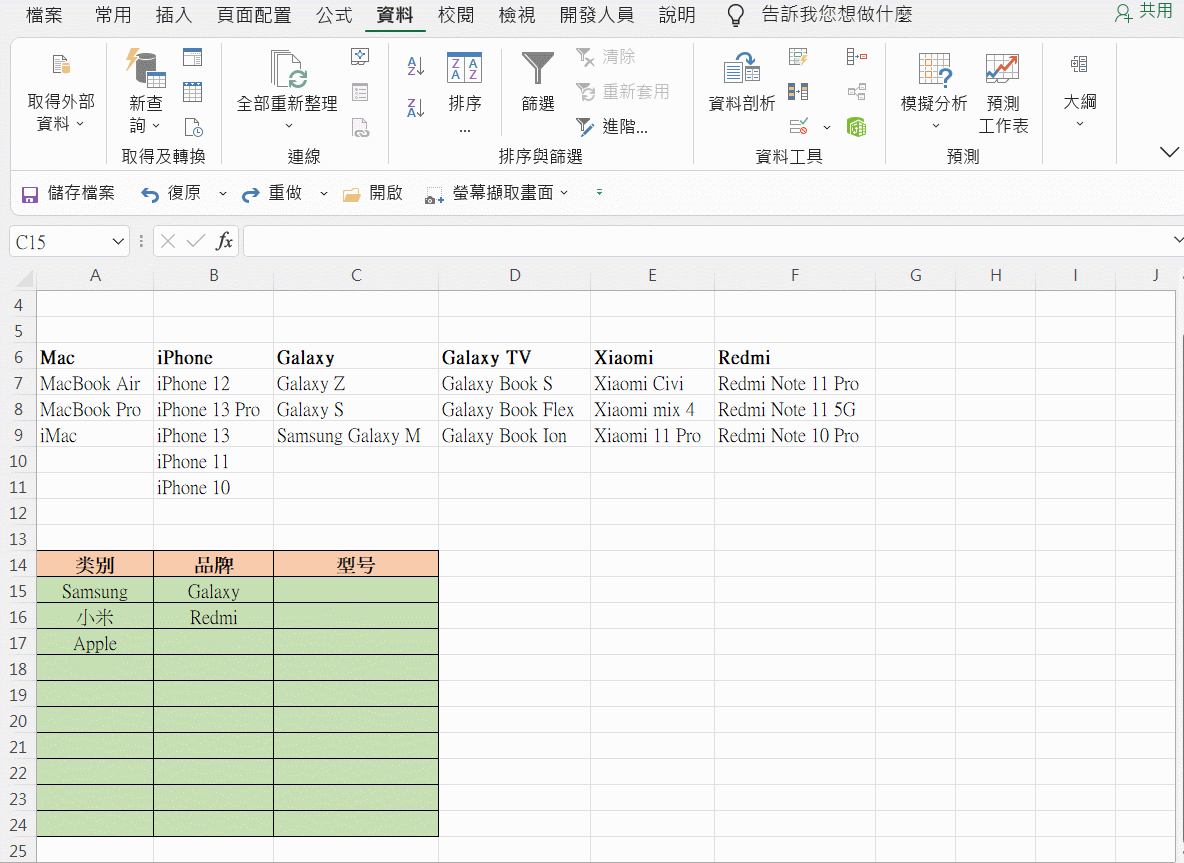The width and height of the screenshot is (1184, 863).
Task: Collapse the ribbon with the chevron
Action: coord(1169,153)
